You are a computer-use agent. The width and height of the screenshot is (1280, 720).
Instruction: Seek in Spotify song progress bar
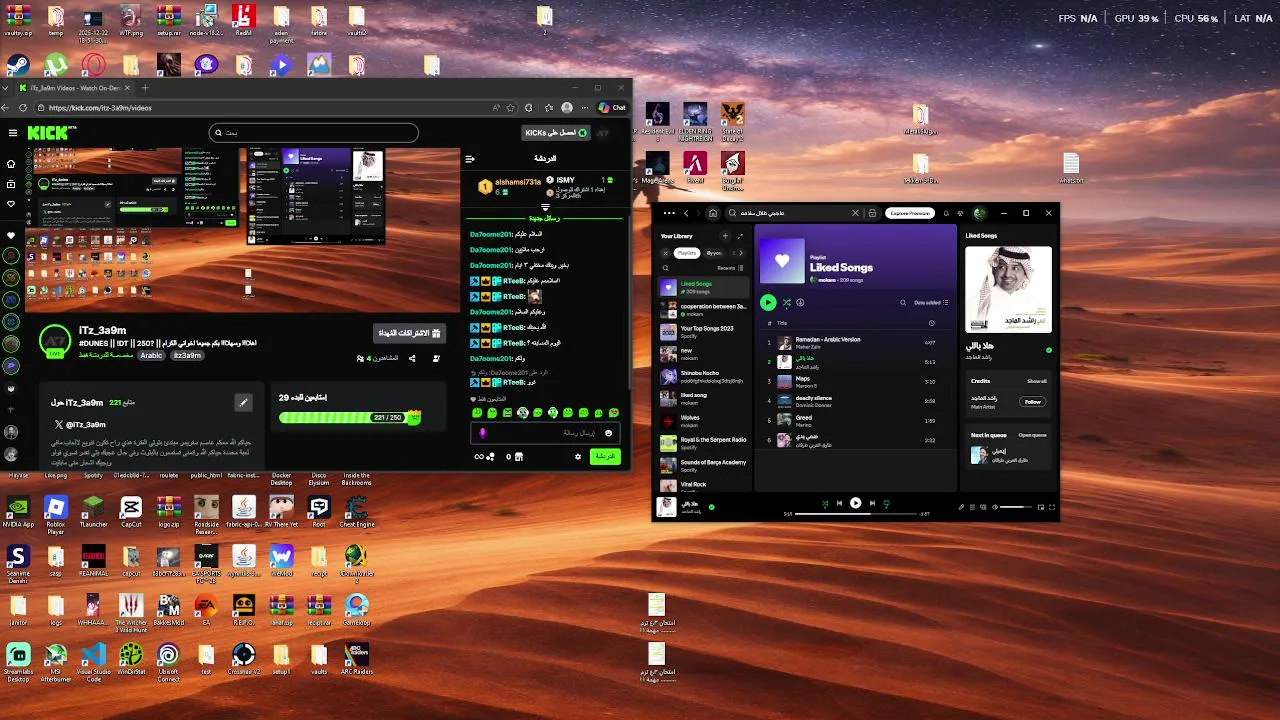(855, 514)
